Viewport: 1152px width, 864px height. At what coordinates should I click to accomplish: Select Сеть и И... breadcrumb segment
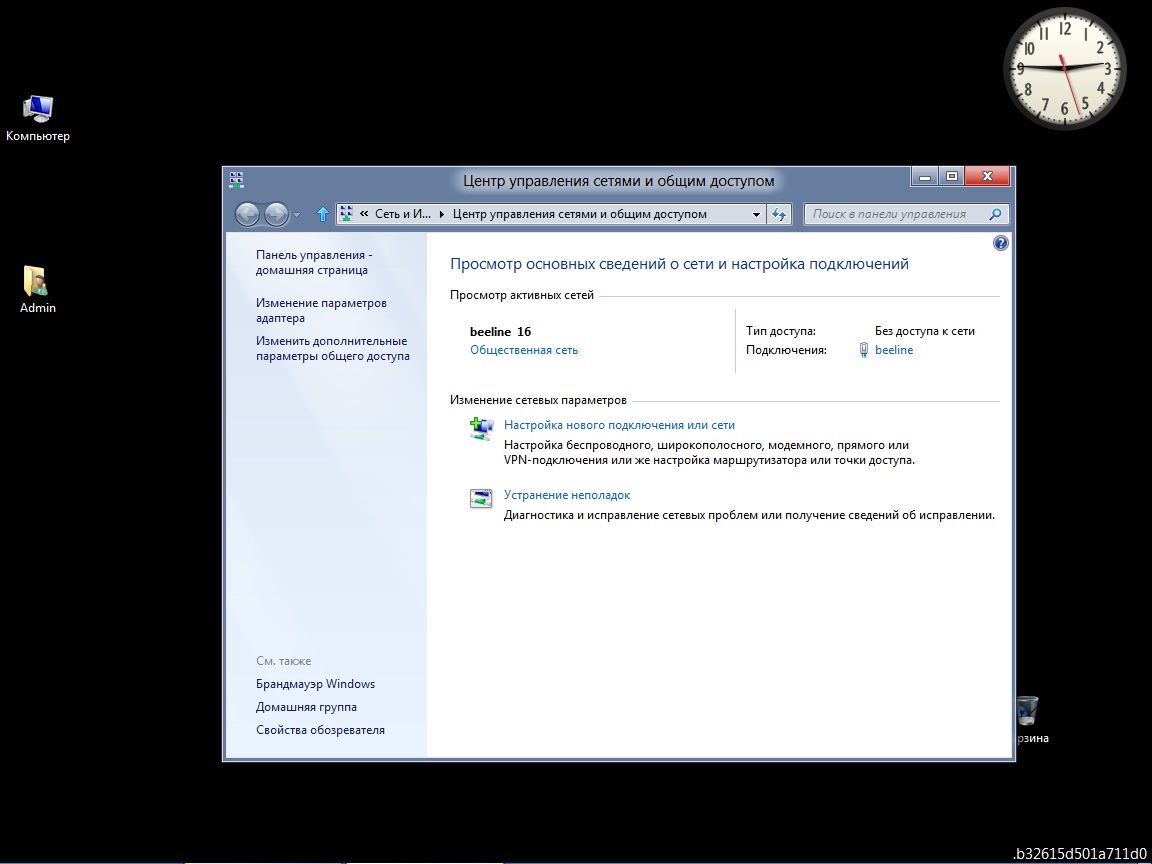point(403,214)
